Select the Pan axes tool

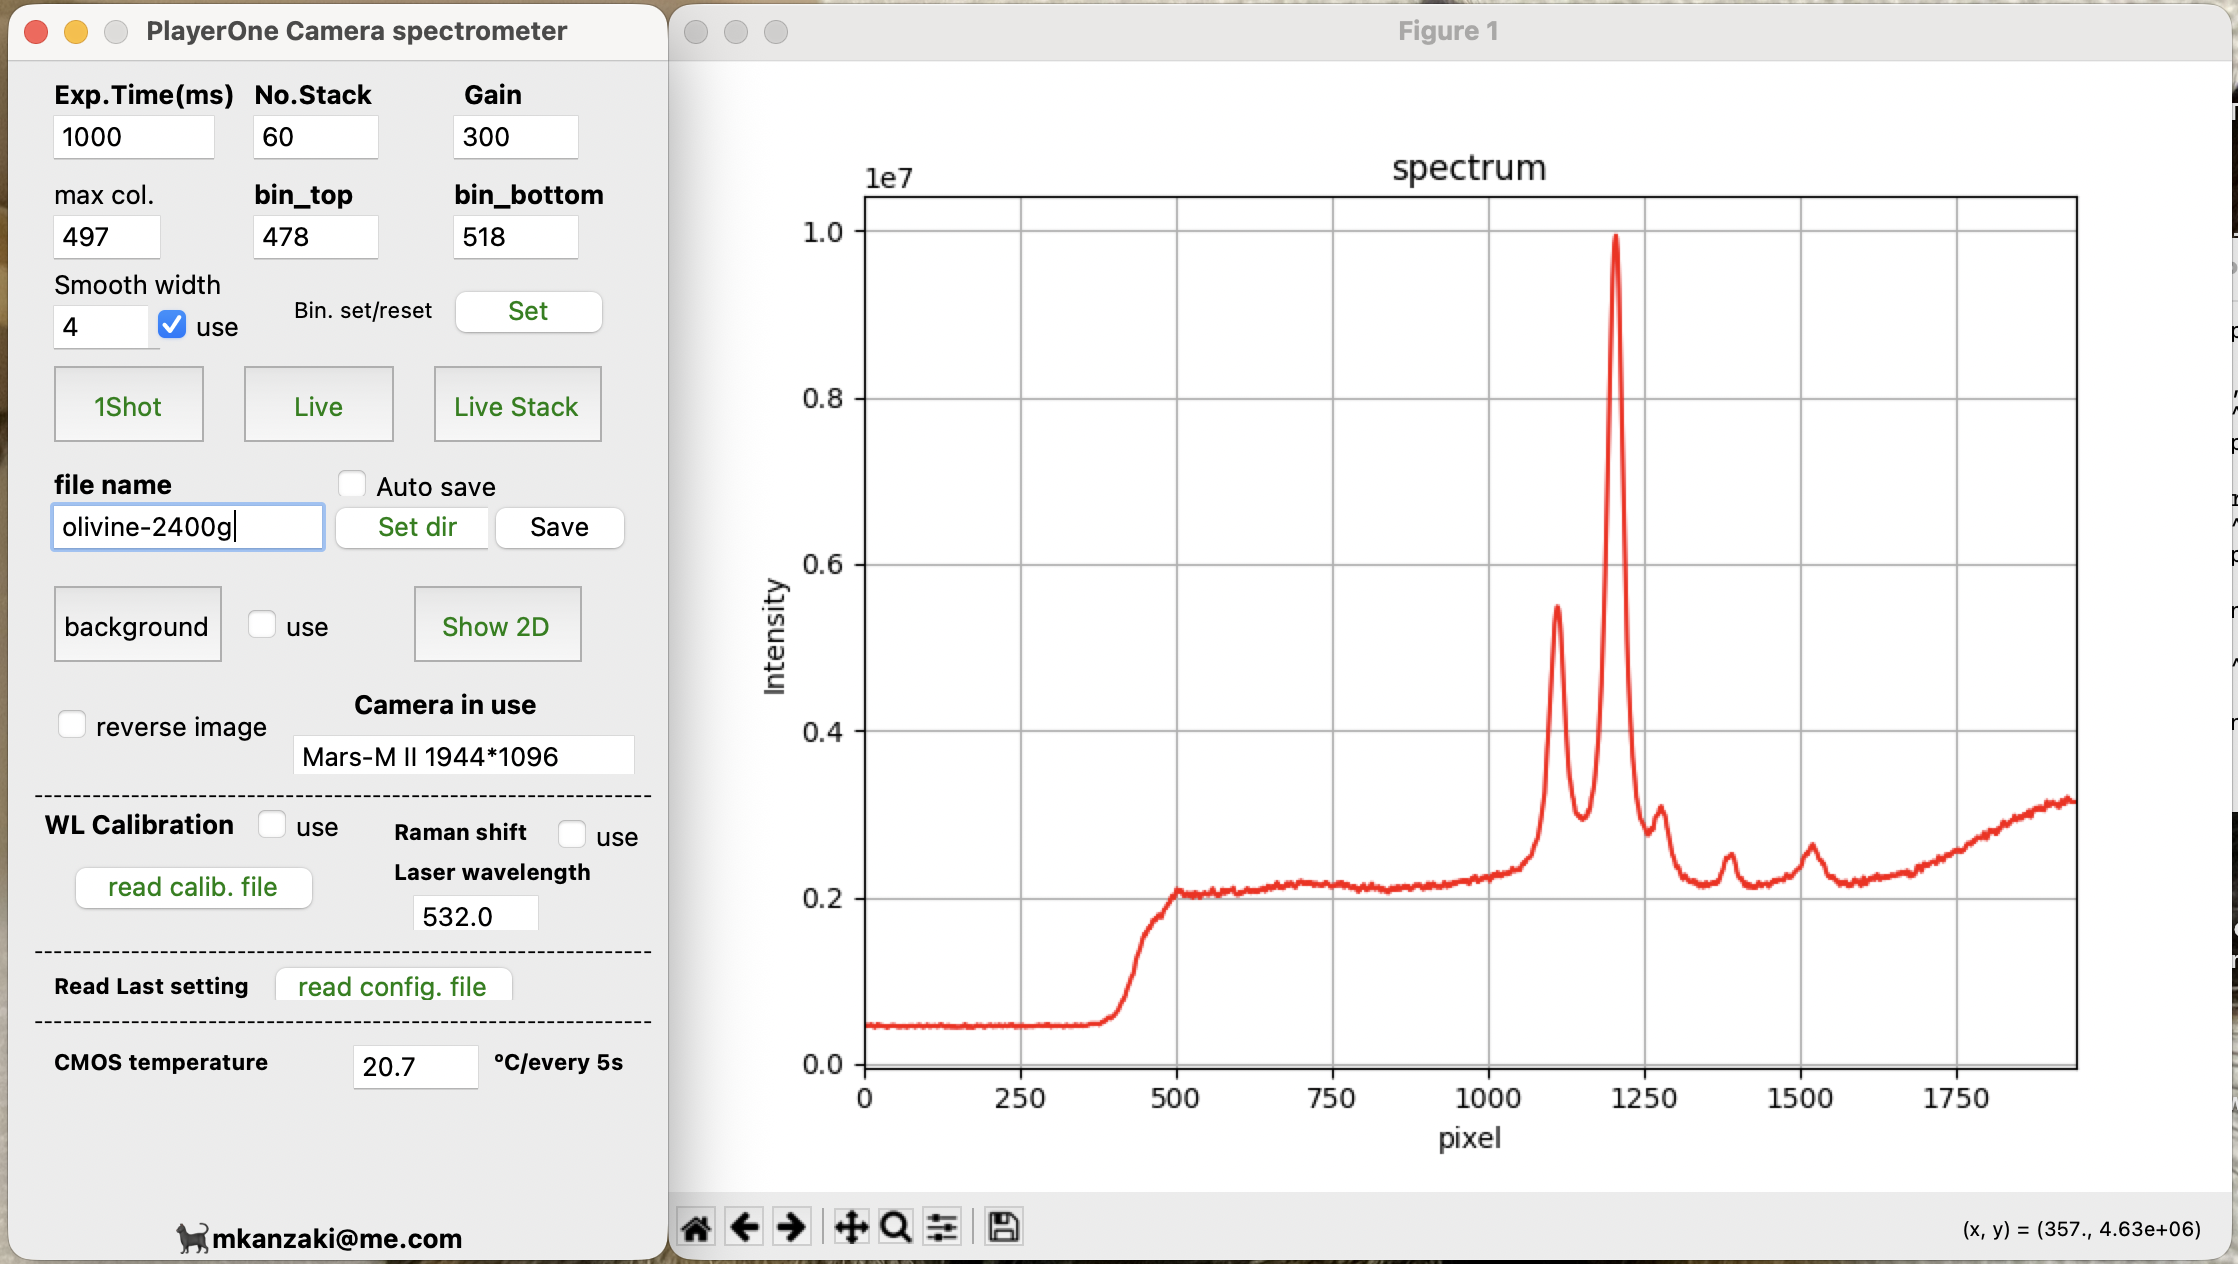click(x=851, y=1226)
